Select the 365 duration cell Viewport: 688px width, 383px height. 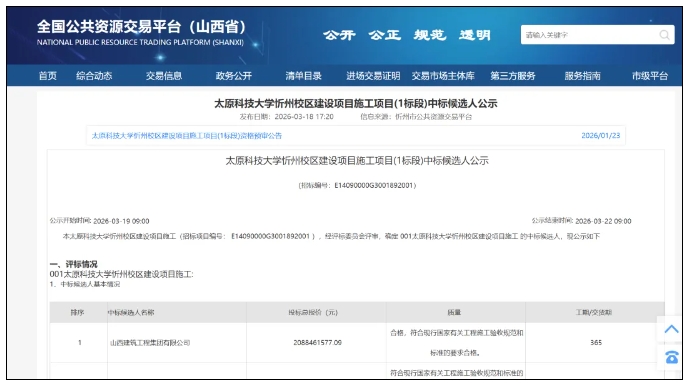[596, 343]
